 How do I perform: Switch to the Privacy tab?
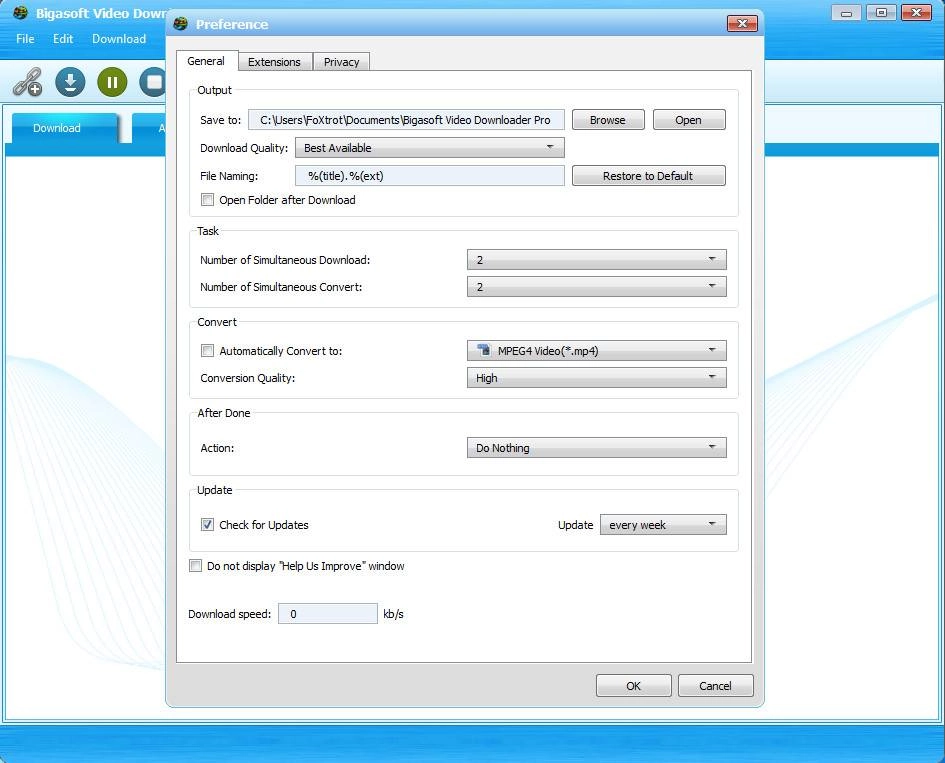tap(341, 61)
